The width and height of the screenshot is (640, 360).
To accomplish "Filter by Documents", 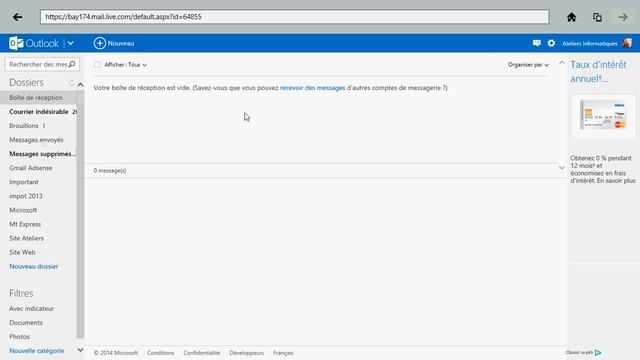I will 26,322.
